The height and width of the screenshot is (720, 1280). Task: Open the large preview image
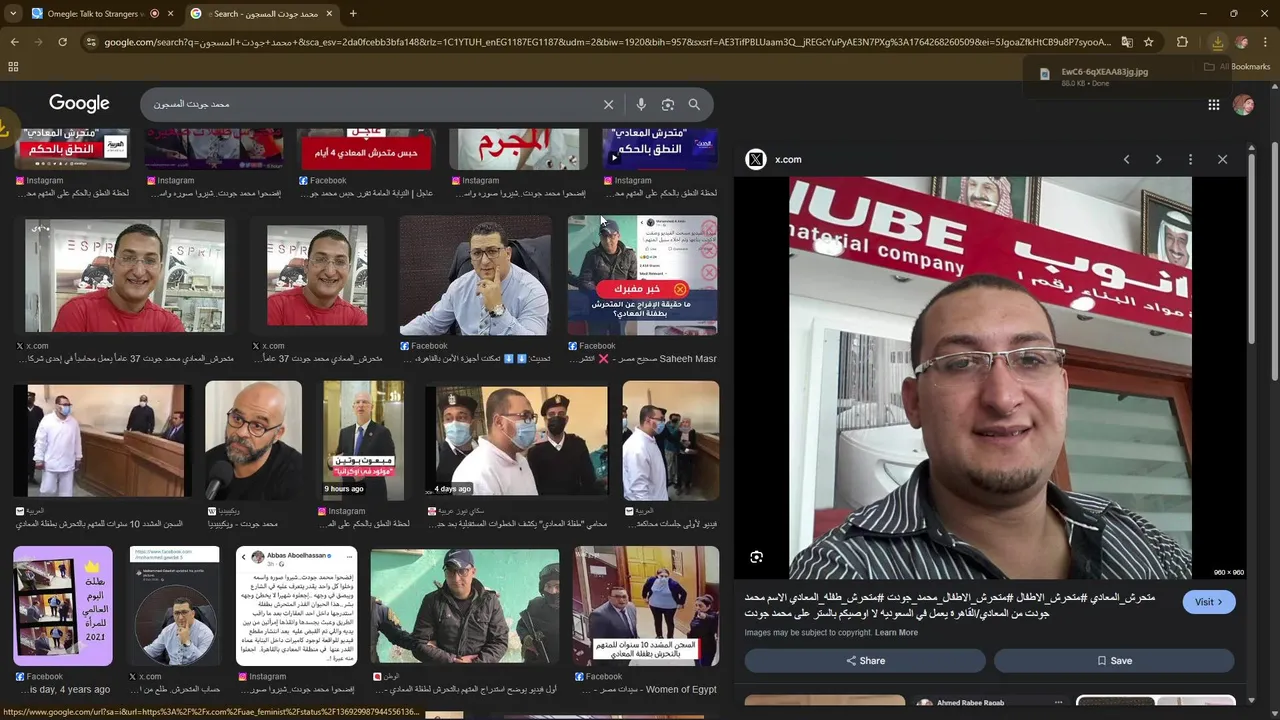coord(990,378)
